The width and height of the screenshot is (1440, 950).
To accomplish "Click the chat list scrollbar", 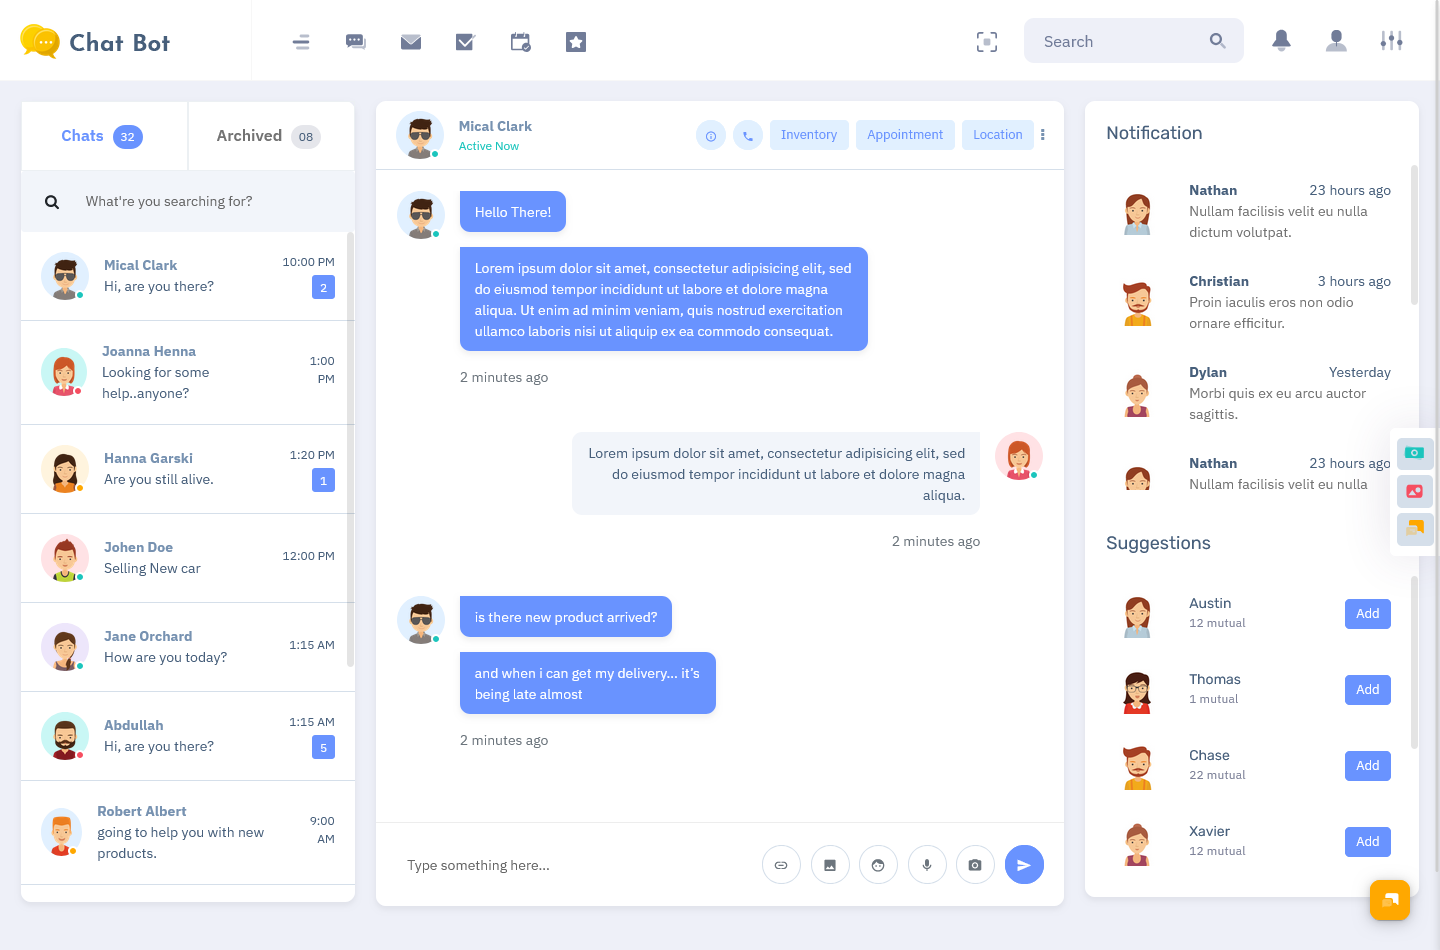I will click(x=350, y=450).
